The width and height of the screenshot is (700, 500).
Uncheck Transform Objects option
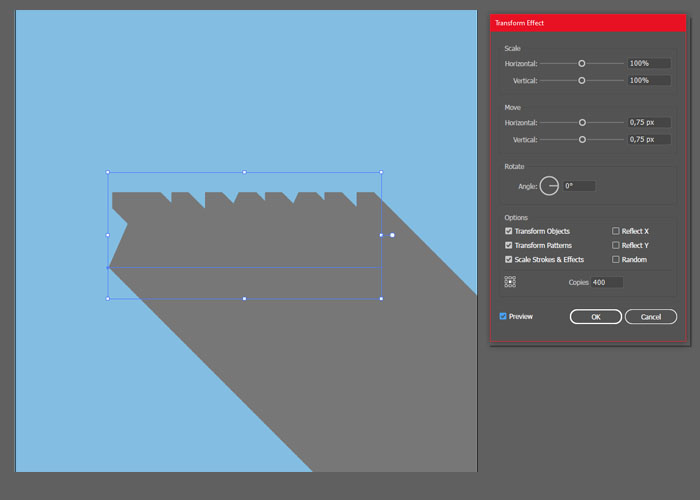point(509,231)
